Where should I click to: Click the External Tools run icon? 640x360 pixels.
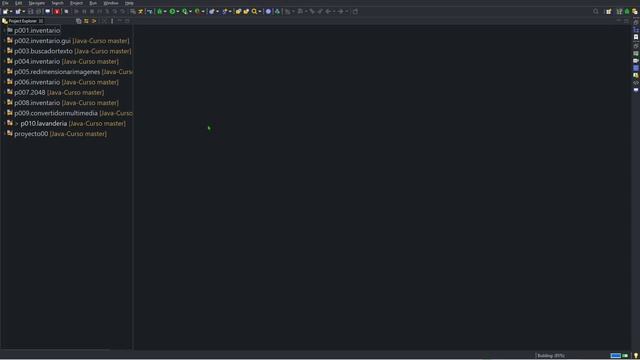[x=198, y=11]
